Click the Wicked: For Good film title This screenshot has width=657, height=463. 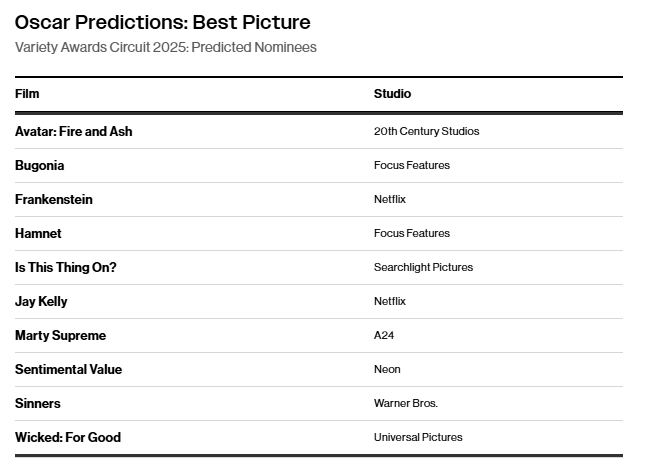pos(68,438)
